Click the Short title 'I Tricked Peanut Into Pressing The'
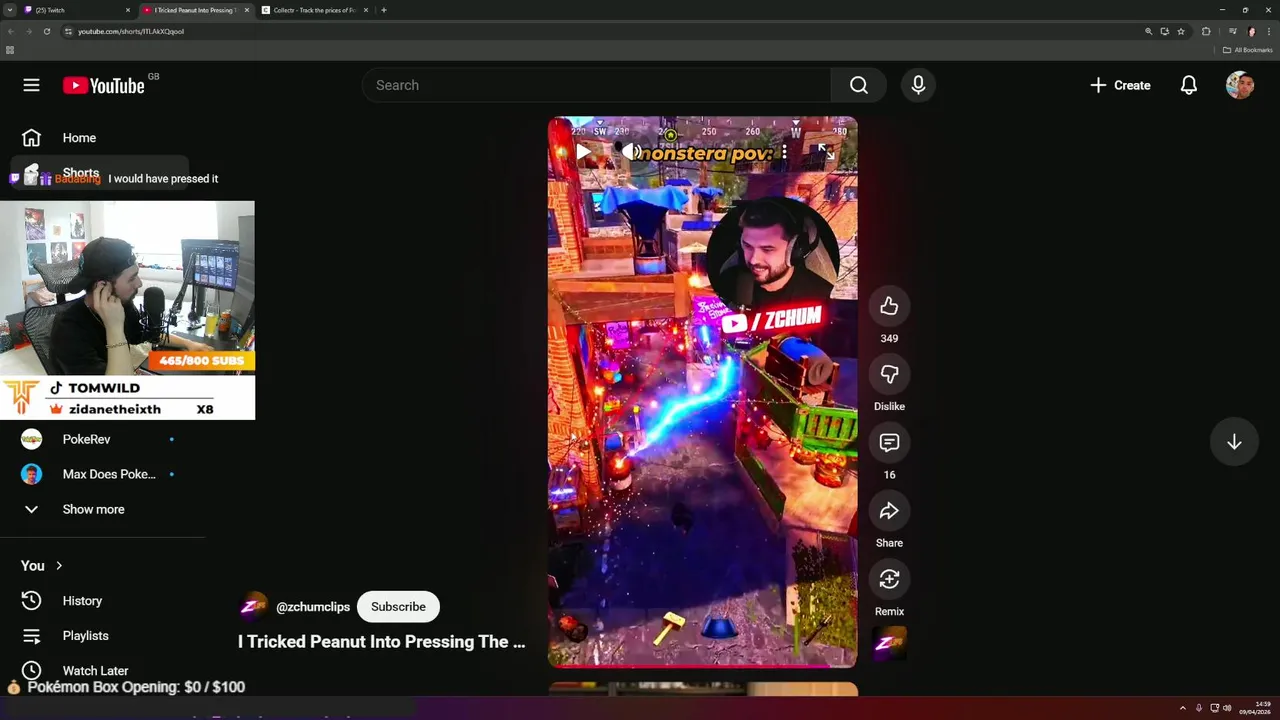The image size is (1280, 720). click(381, 642)
